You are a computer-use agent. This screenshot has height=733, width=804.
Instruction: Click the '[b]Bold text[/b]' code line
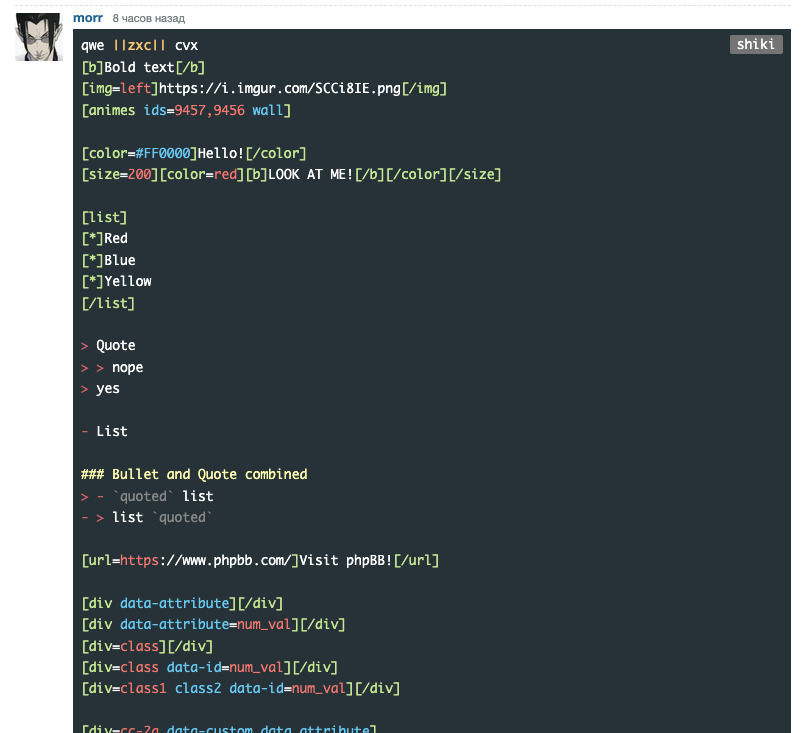(x=143, y=67)
